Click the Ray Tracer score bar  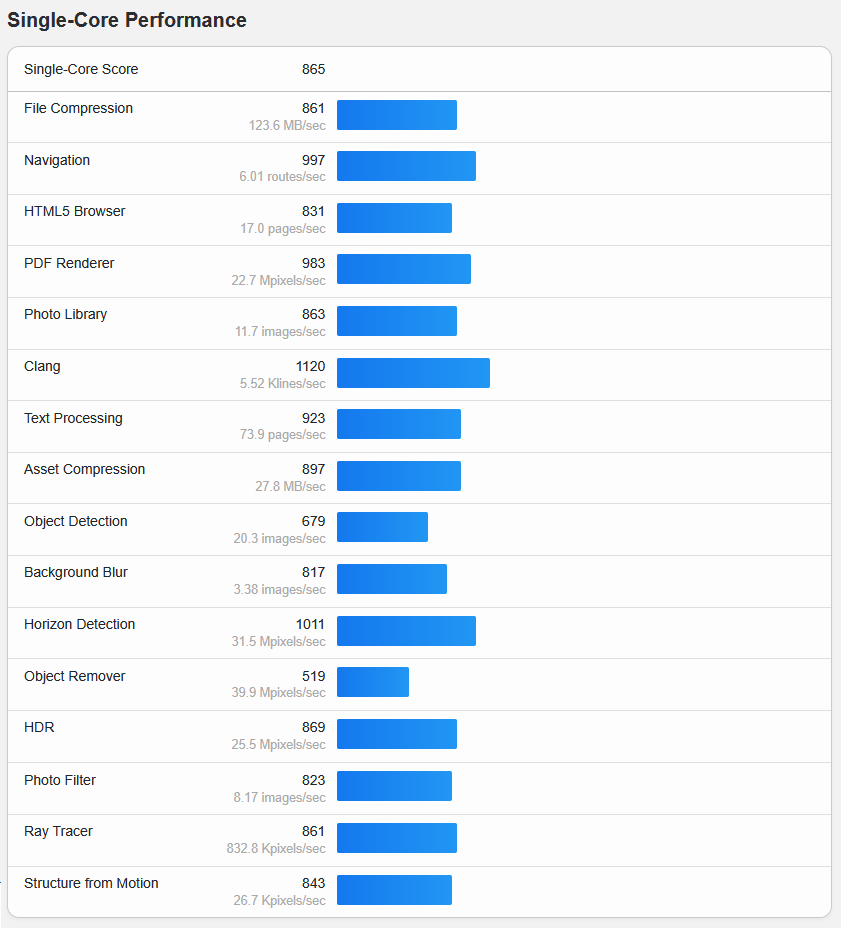[x=397, y=838]
